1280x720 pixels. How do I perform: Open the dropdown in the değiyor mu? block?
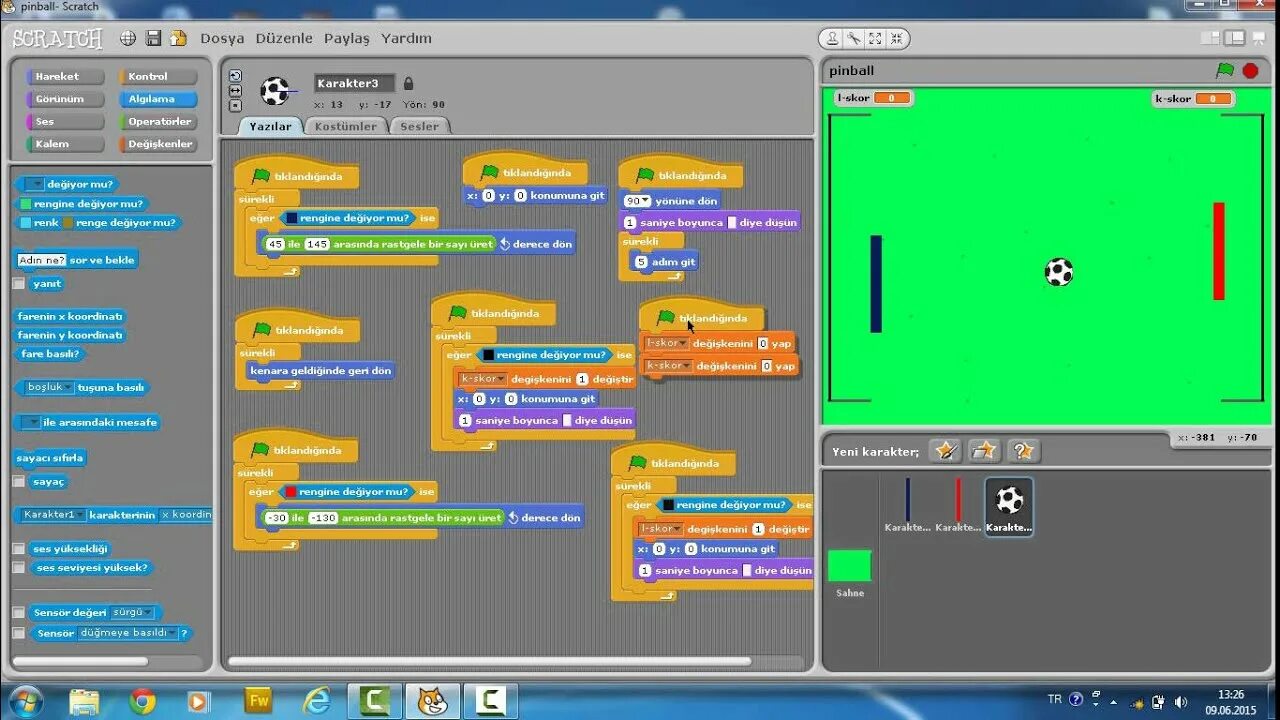tap(34, 184)
